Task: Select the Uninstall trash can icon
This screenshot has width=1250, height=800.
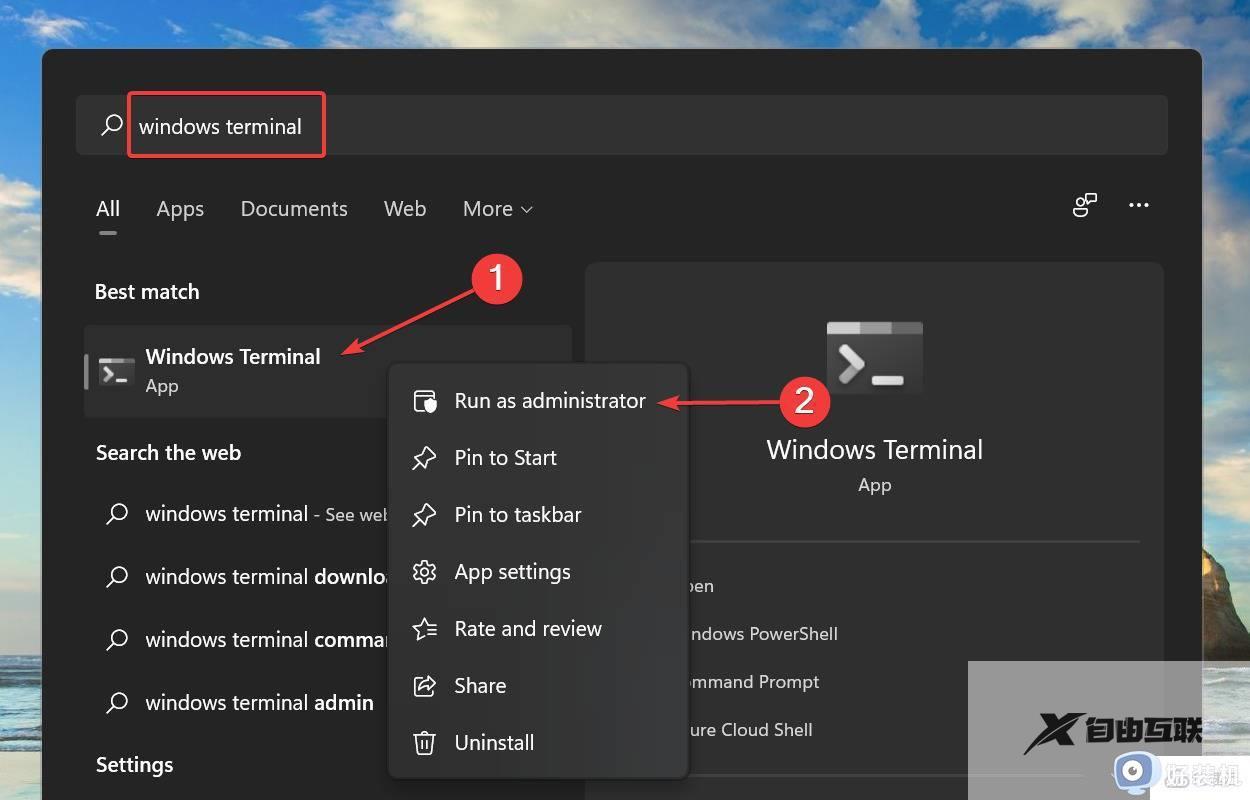Action: [x=424, y=742]
